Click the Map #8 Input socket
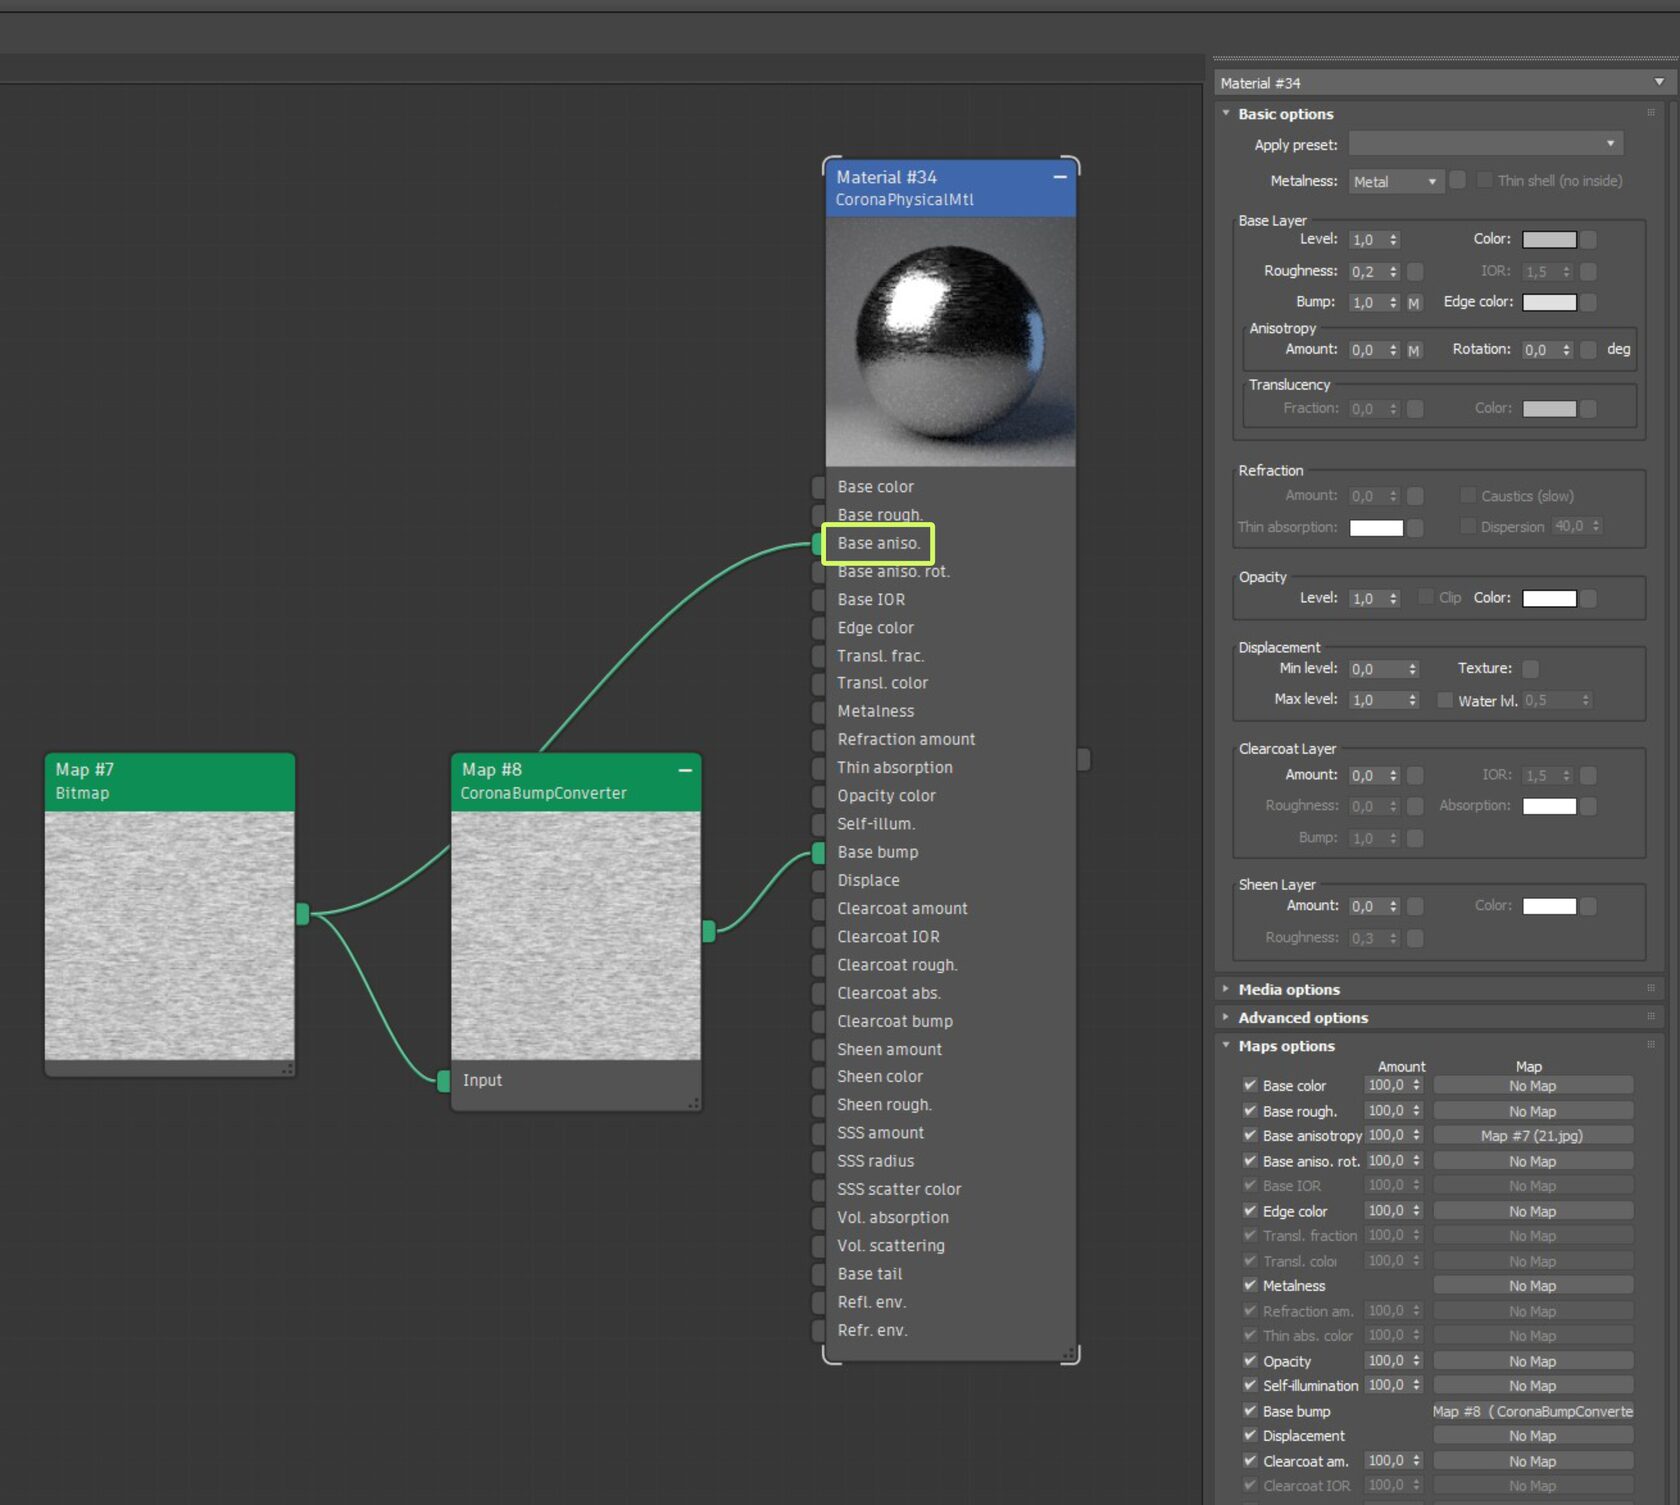This screenshot has width=1680, height=1505. [x=443, y=1080]
